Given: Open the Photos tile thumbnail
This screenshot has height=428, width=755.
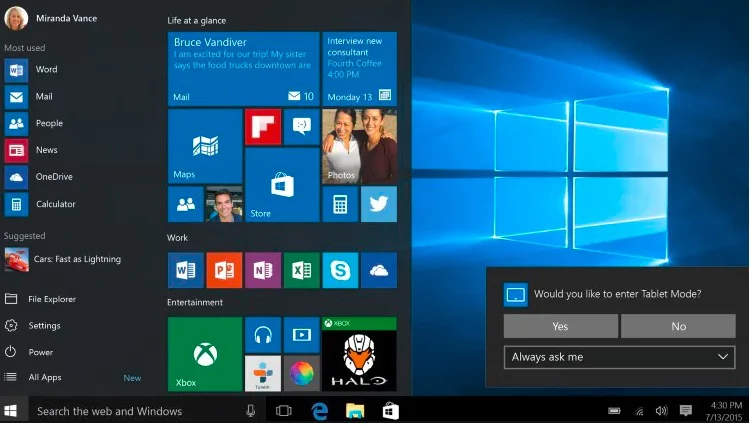Looking at the screenshot, I should 359,146.
